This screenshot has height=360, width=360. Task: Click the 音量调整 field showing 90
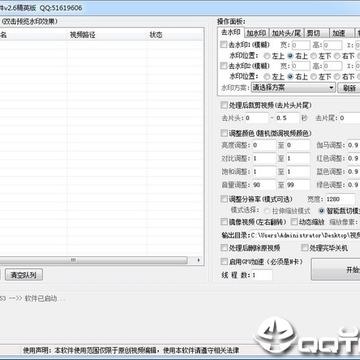point(264,185)
